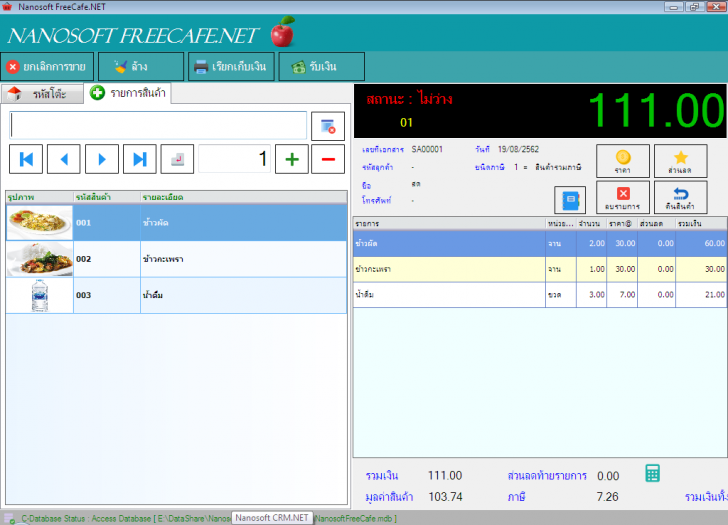Jump to last record arrow
Image resolution: width=728 pixels, height=525 pixels.
[140, 159]
